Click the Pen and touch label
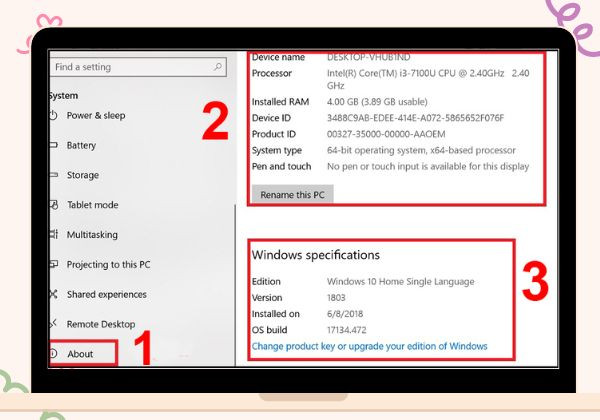This screenshot has height=420, width=600. [282, 166]
